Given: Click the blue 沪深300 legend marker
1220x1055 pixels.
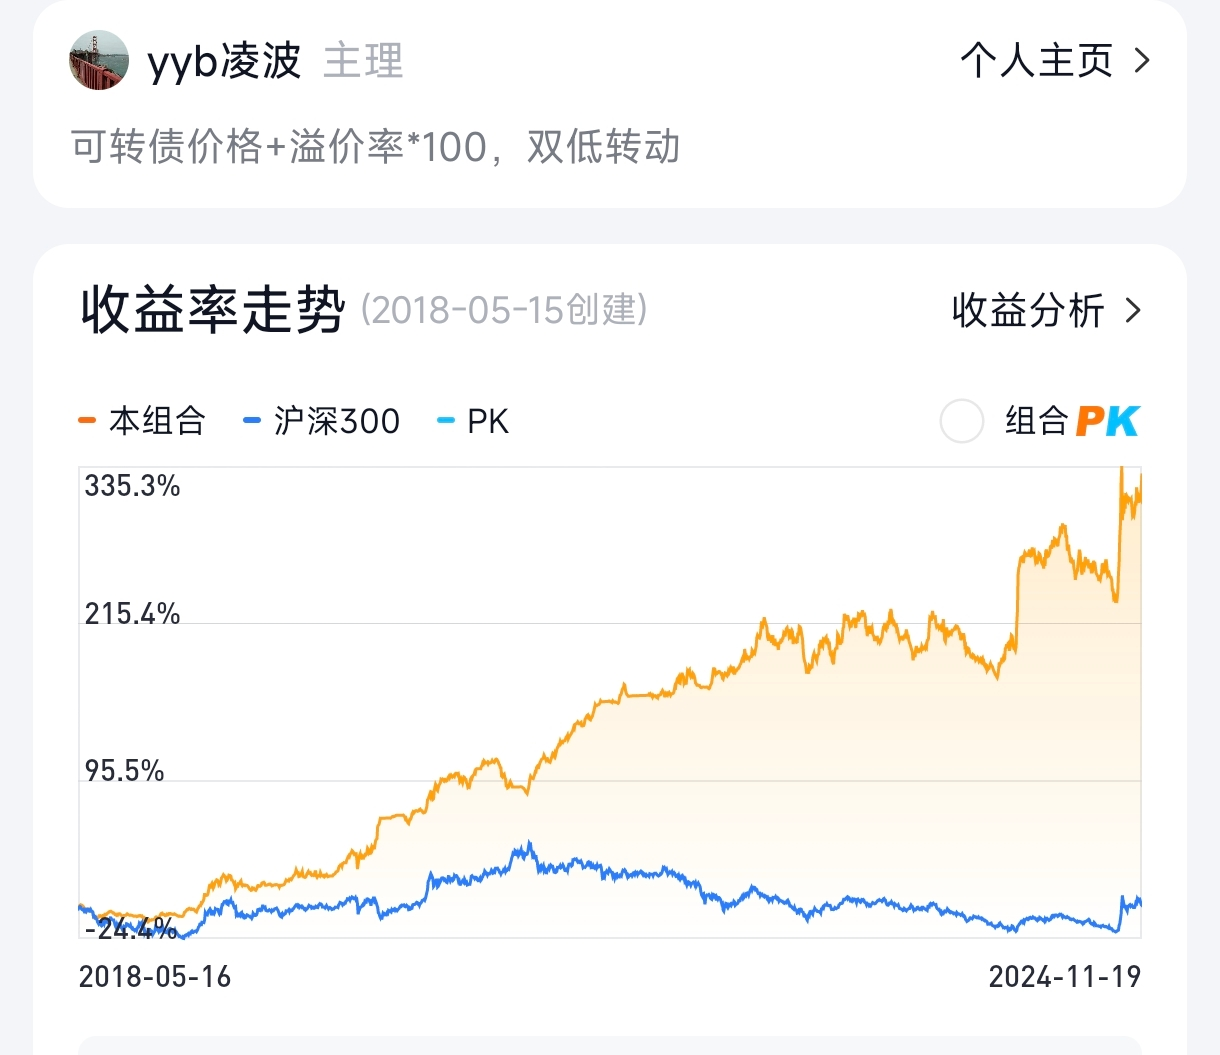Looking at the screenshot, I should click(x=252, y=421).
